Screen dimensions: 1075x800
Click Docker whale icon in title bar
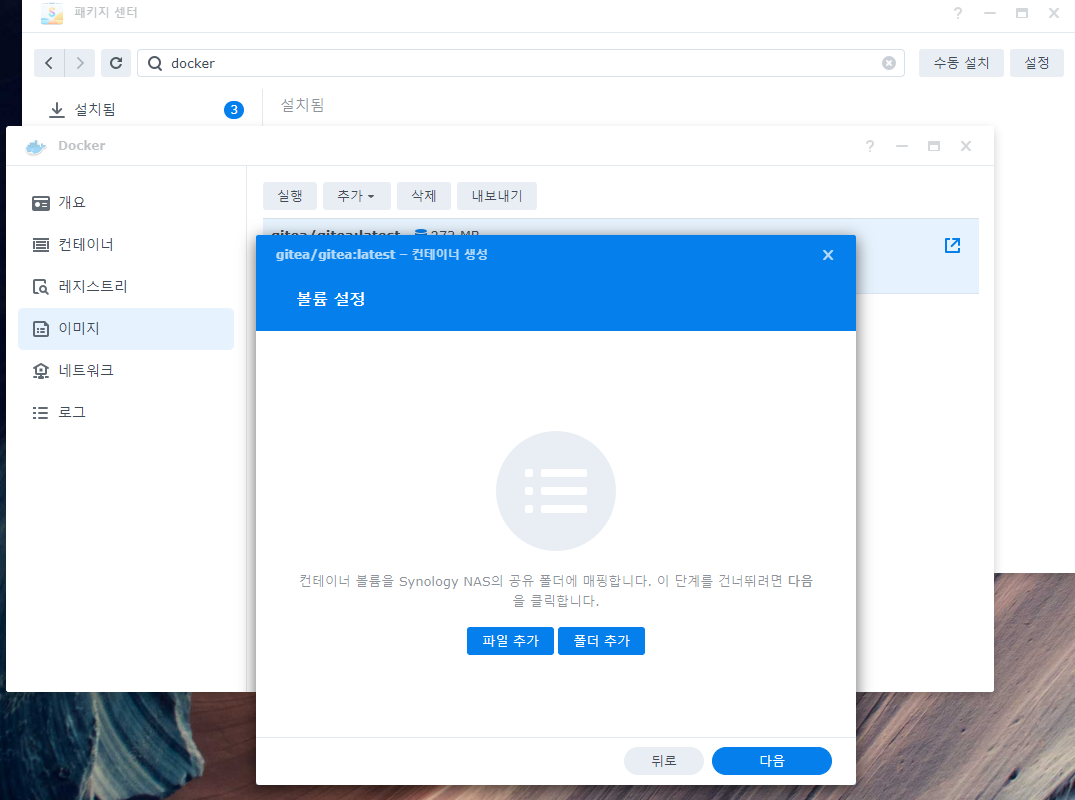(x=36, y=146)
